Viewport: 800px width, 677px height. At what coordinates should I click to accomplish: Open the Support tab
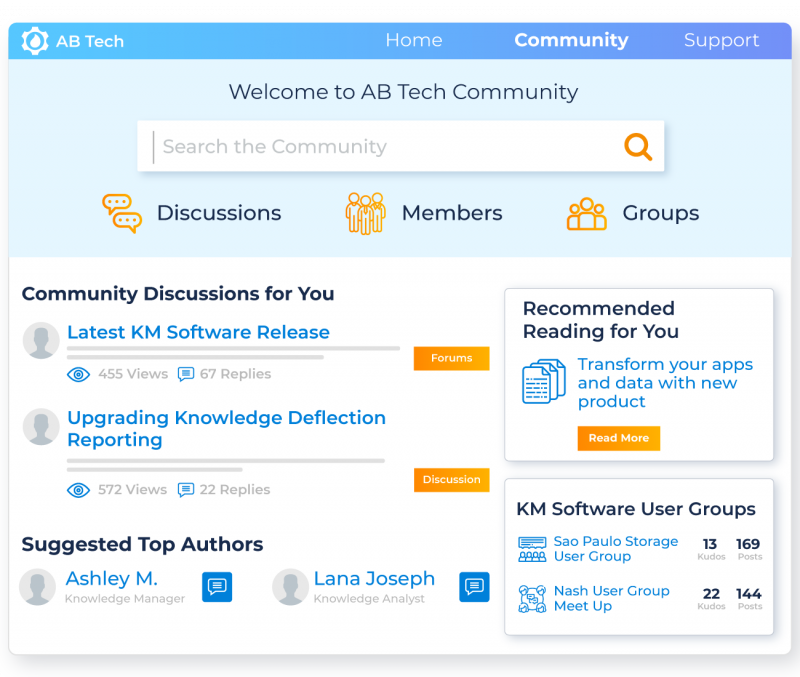point(721,40)
